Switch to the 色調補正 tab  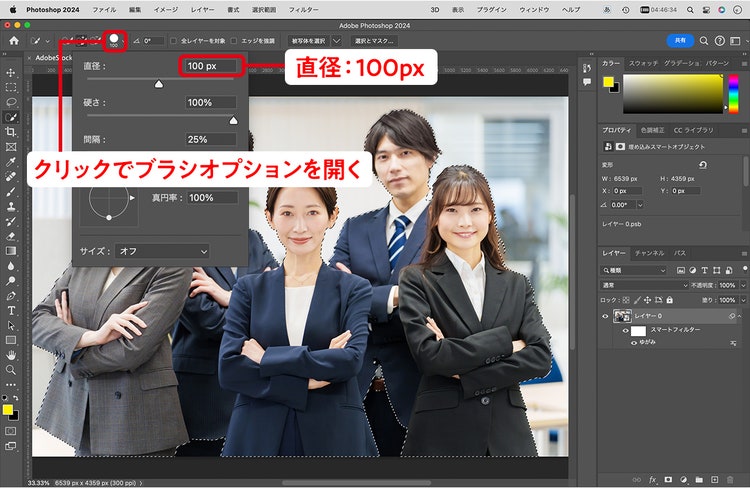pos(652,130)
